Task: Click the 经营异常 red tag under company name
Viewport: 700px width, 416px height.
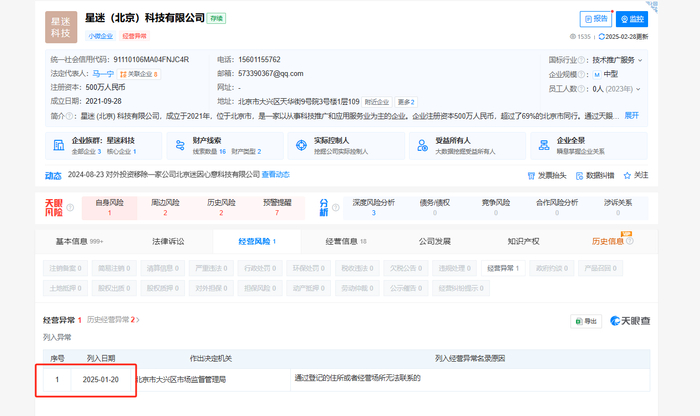Action: click(134, 36)
